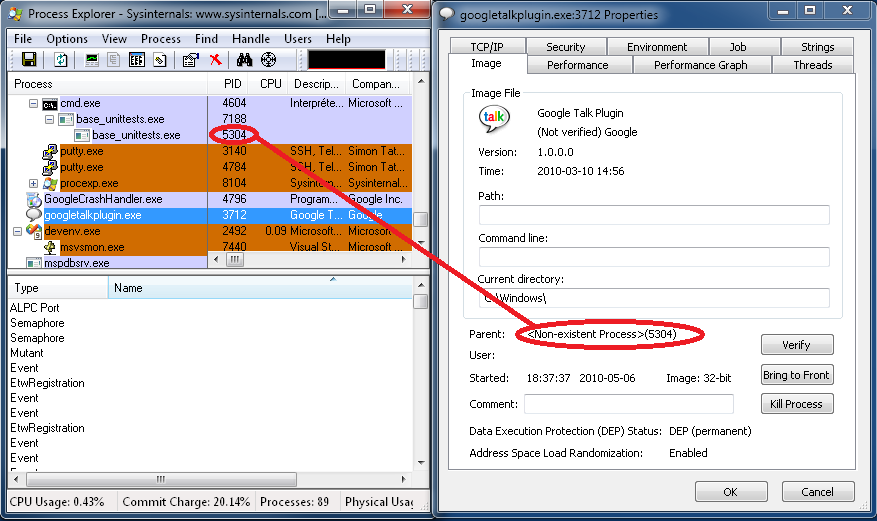
Task: Select the Mutant handle row
Action: pyautogui.click(x=210, y=353)
